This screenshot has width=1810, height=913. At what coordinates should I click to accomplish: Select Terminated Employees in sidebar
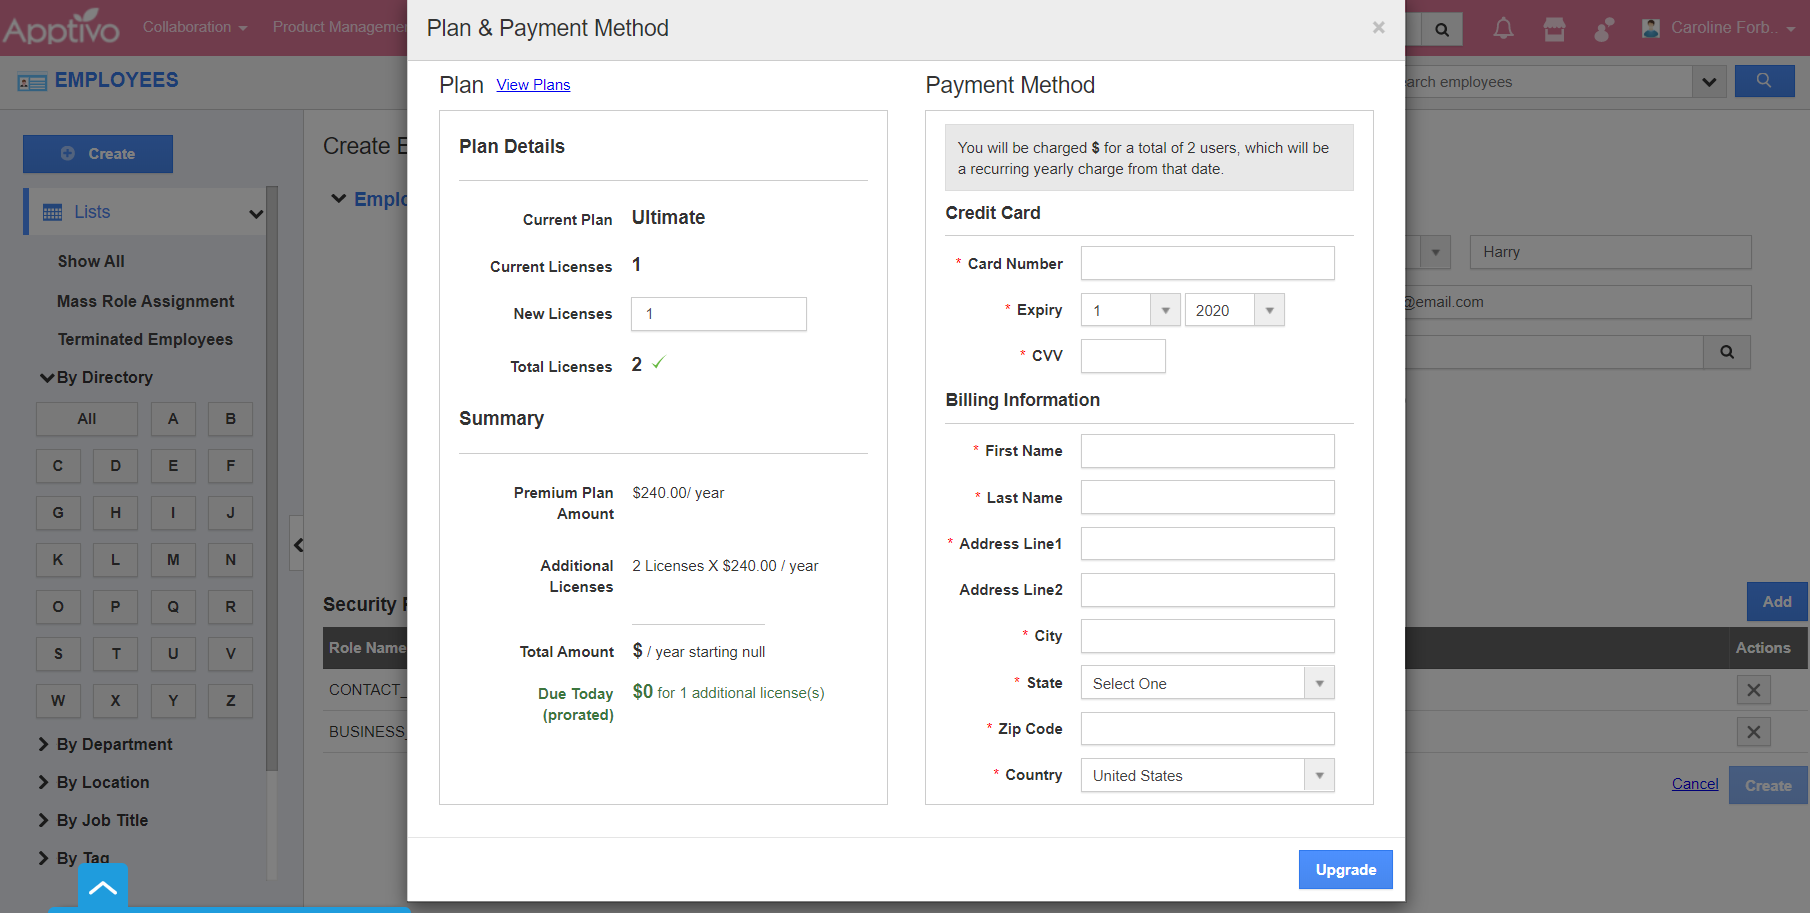(x=145, y=340)
